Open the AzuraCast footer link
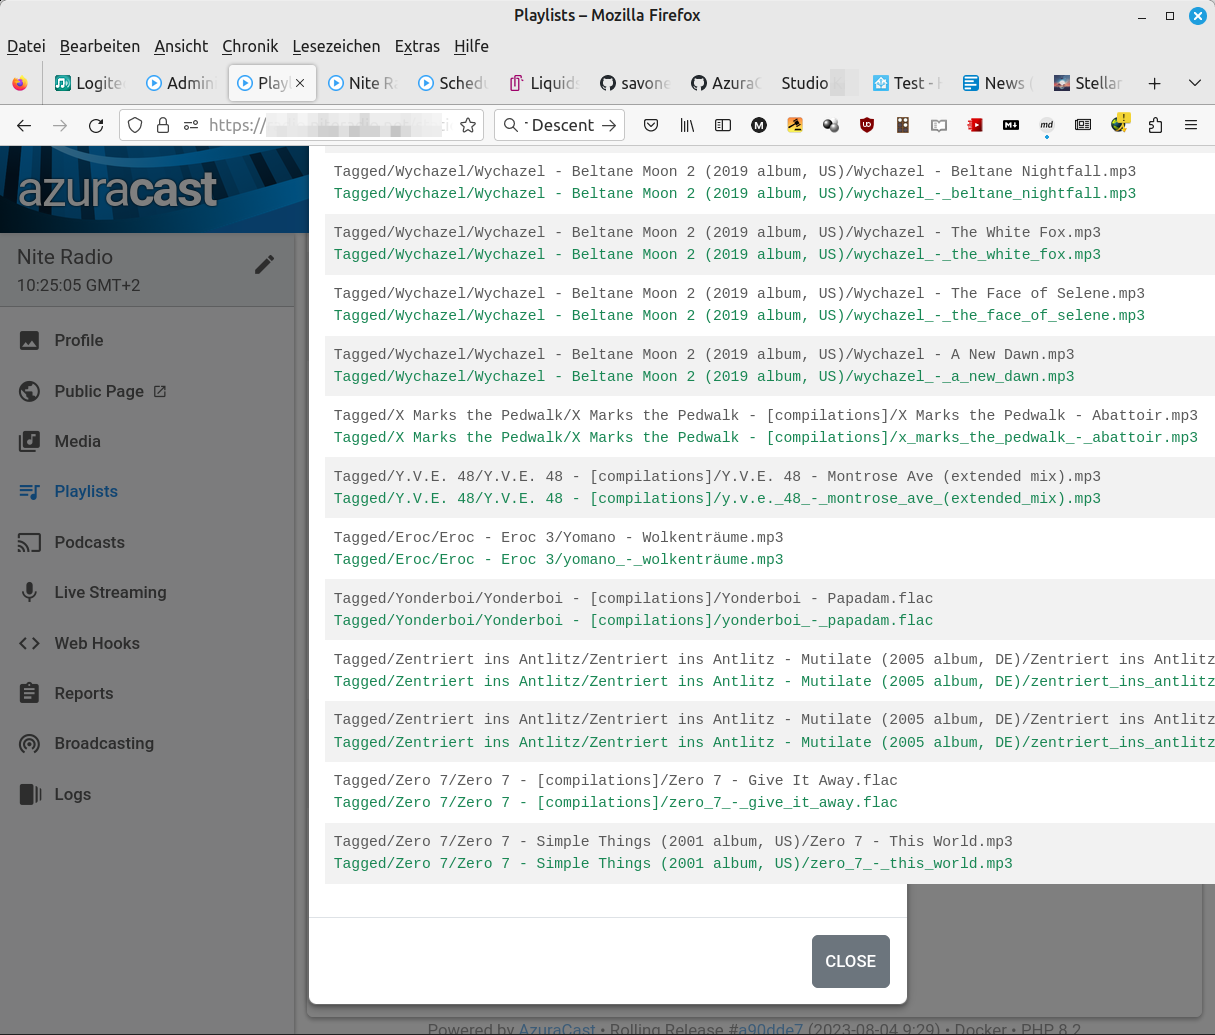The image size is (1215, 1035). pyautogui.click(x=556, y=1029)
